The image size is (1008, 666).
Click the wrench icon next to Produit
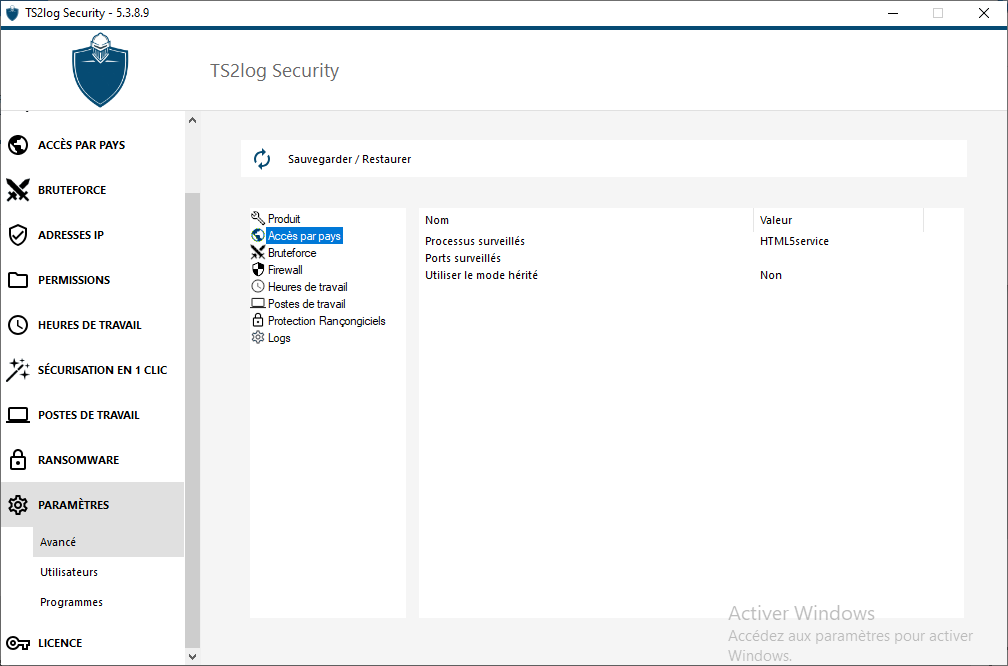[x=258, y=219]
